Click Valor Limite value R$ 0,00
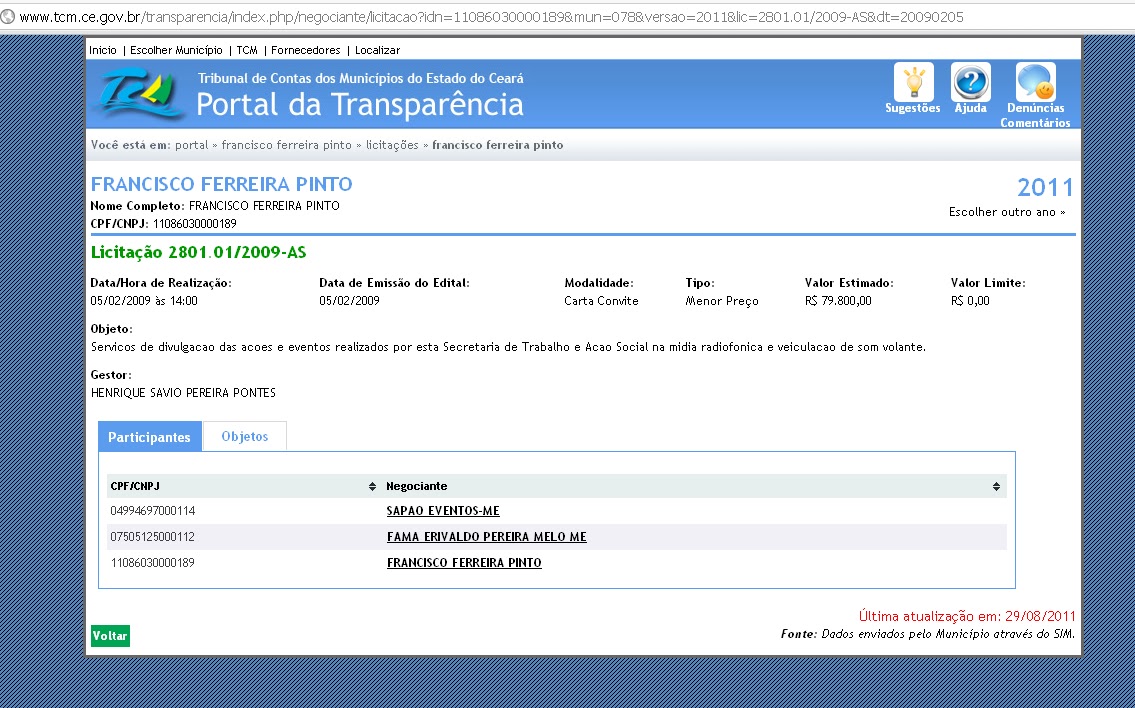Screen dimensions: 1135x708 tap(970, 301)
